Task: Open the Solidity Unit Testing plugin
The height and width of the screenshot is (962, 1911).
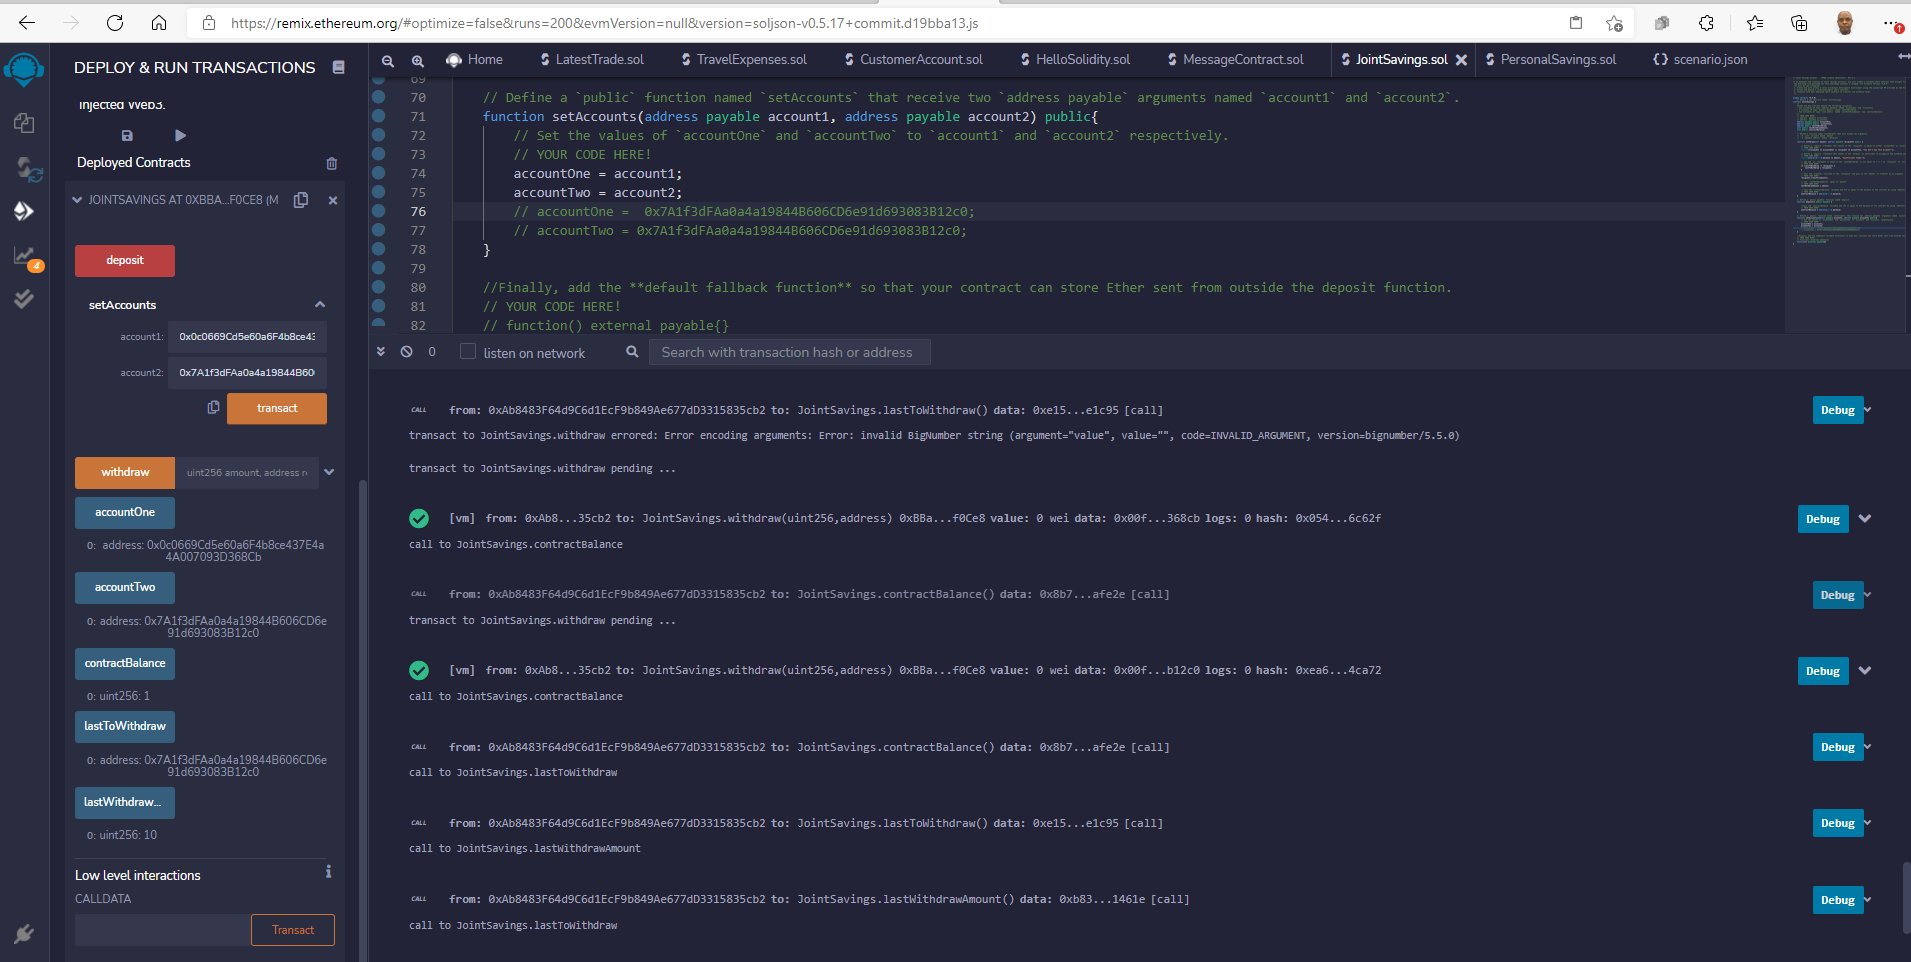Action: click(24, 298)
